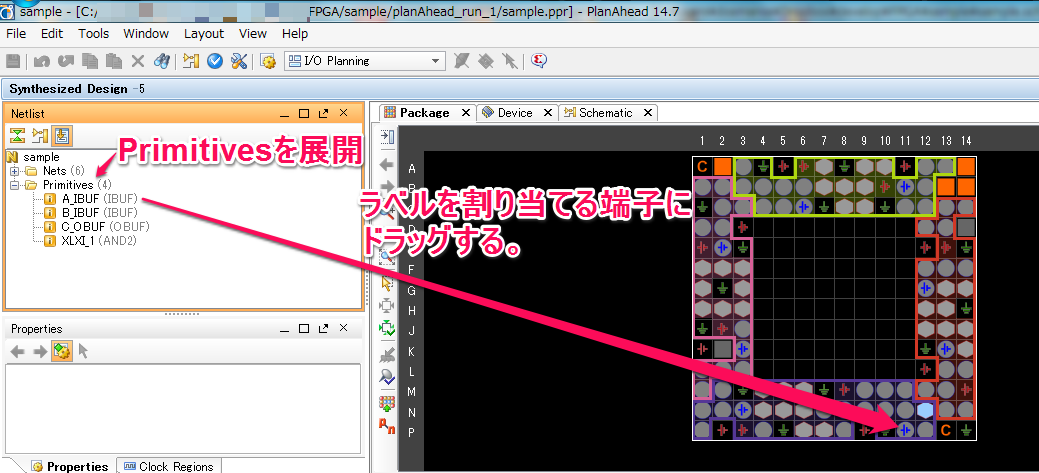1039x473 pixels.
Task: Click the yellow select cursor in Package side toolbar
Action: click(387, 284)
